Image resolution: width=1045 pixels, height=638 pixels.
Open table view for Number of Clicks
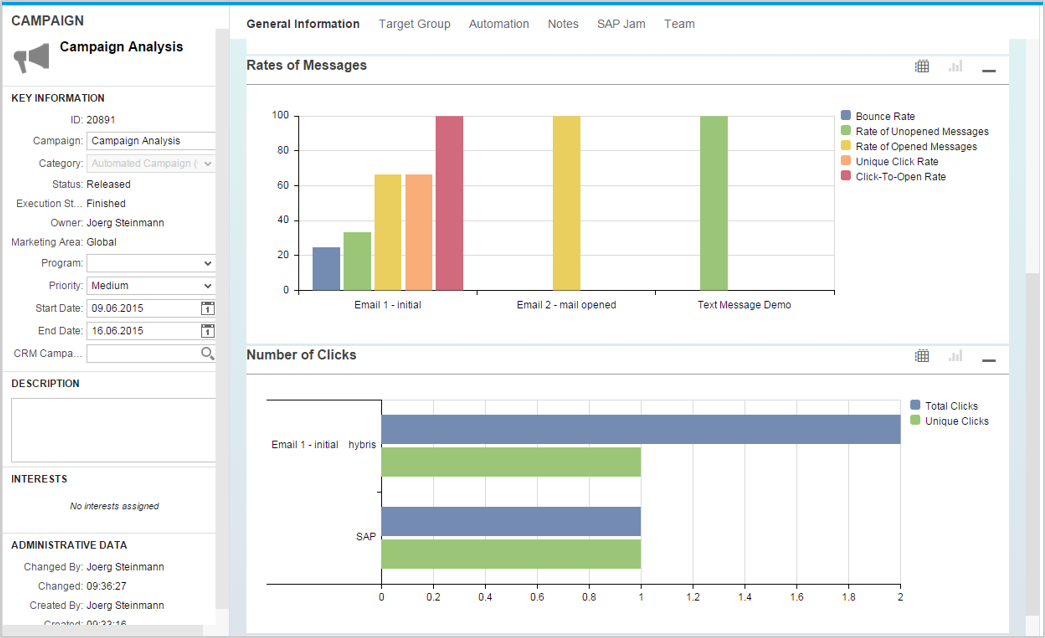tap(921, 355)
